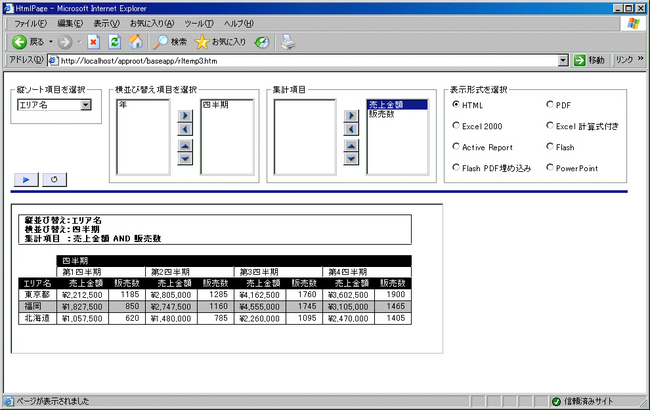Select the PowerPoint radio option
This screenshot has width=650, height=410.
click(x=551, y=168)
